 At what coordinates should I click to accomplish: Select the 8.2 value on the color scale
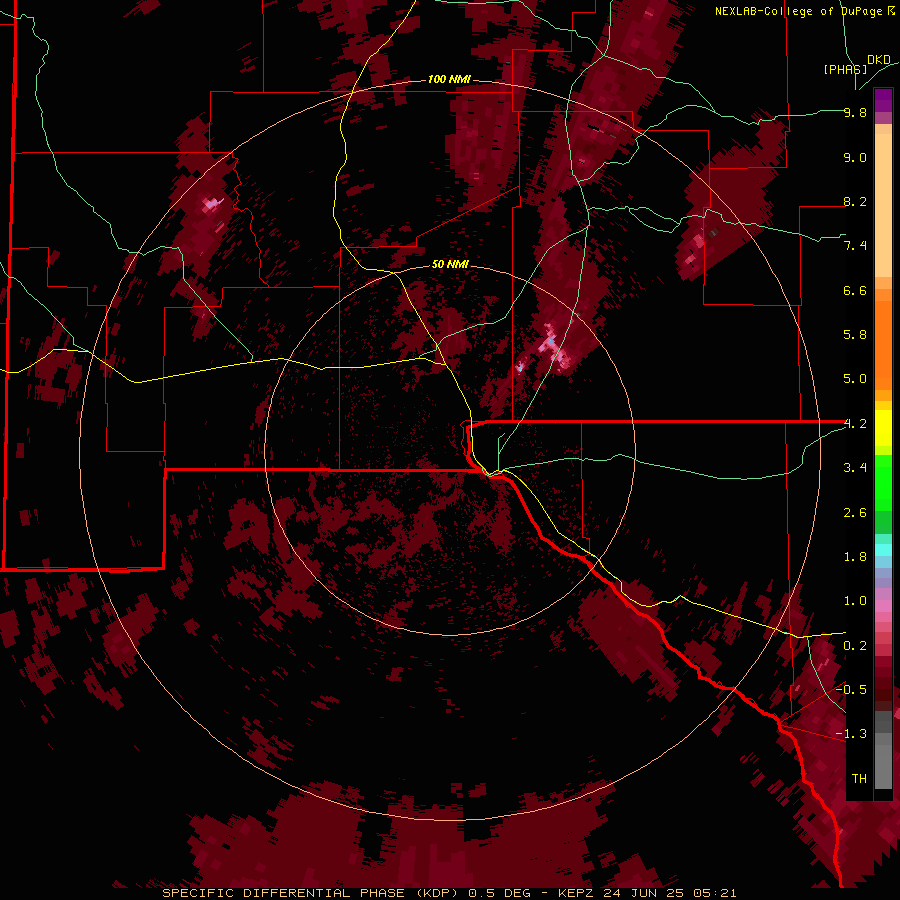pyautogui.click(x=855, y=201)
